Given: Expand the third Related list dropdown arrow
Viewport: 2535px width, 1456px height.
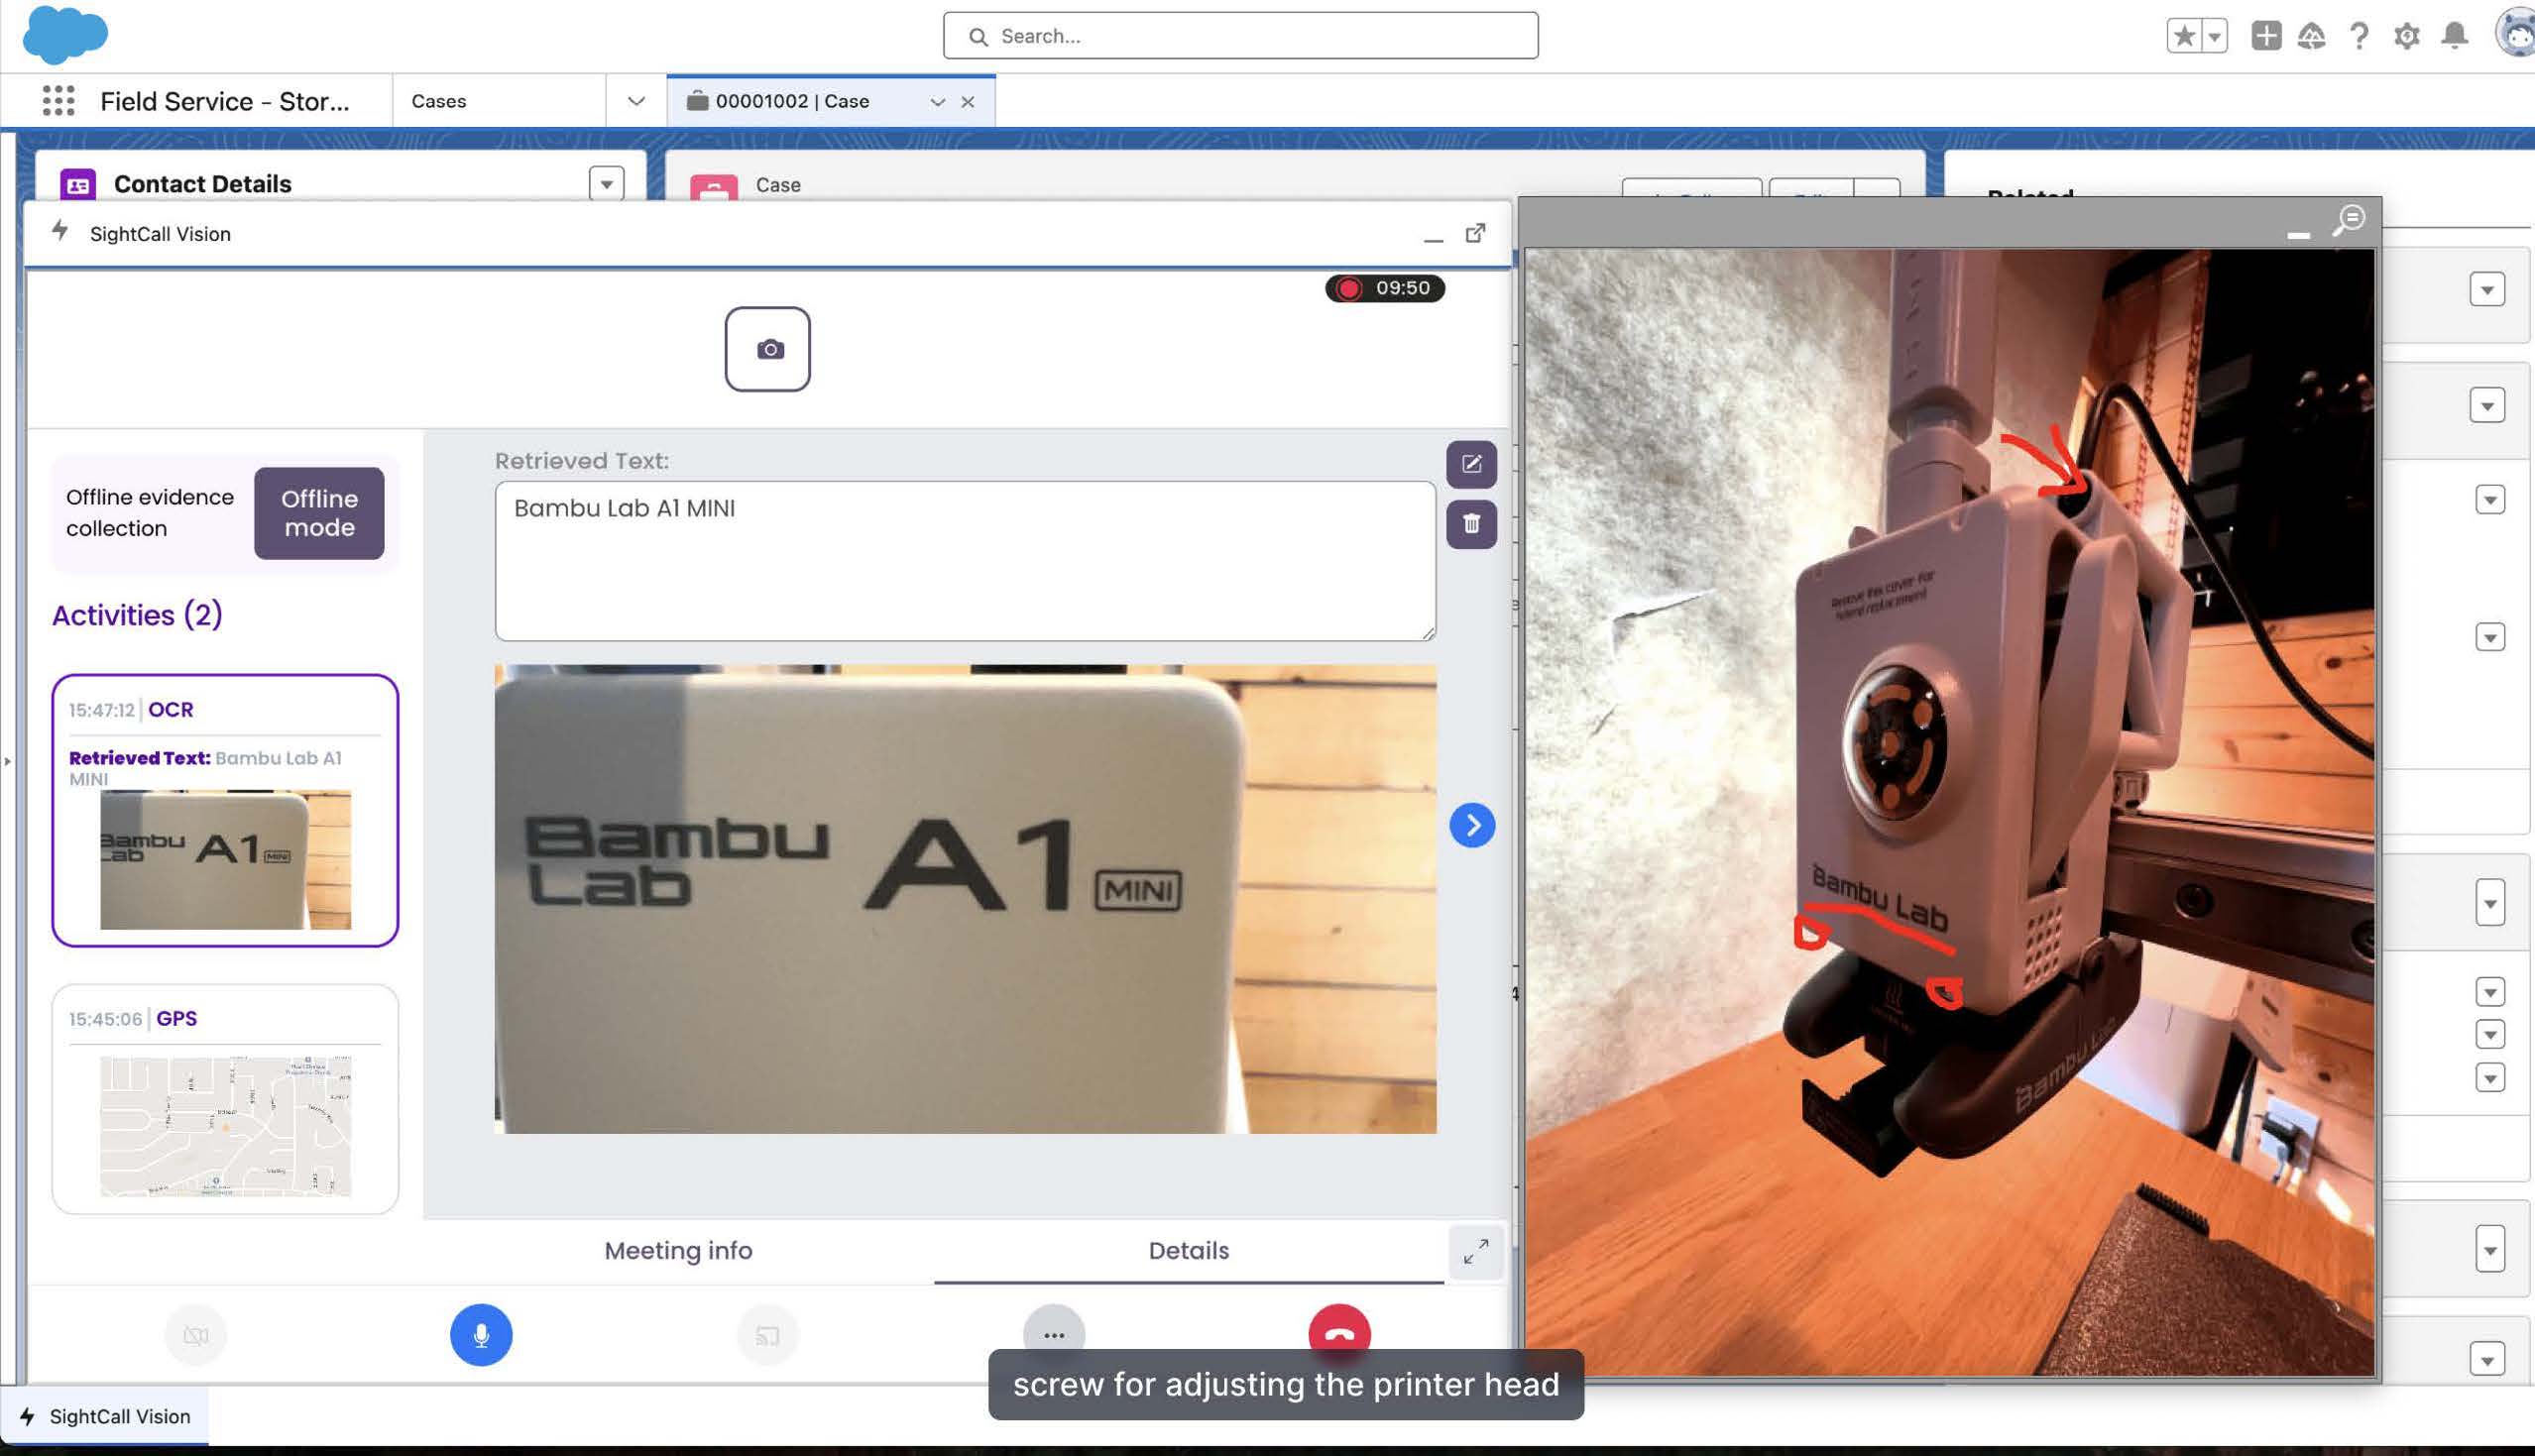Looking at the screenshot, I should 2489,500.
